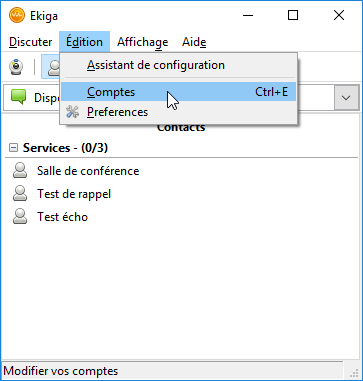This screenshot has width=363, height=381.
Task: Click the wrench icon beside Preferences
Action: coord(72,112)
